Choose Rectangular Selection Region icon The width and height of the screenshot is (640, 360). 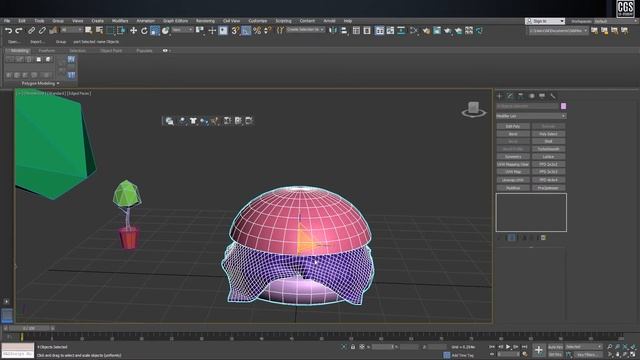tap(110, 31)
